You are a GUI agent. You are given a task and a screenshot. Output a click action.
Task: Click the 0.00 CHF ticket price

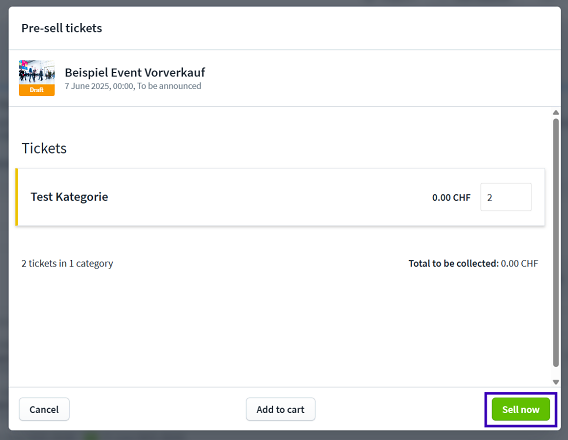(451, 197)
